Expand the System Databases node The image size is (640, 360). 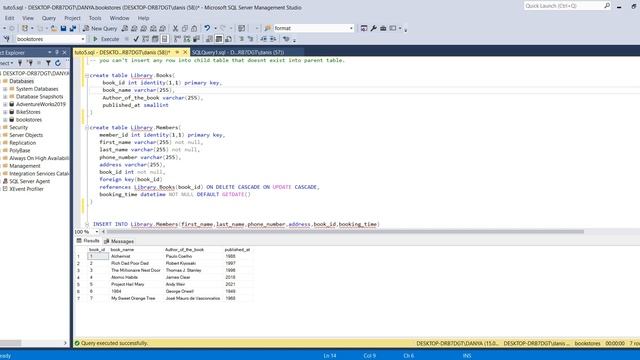tap(5, 89)
